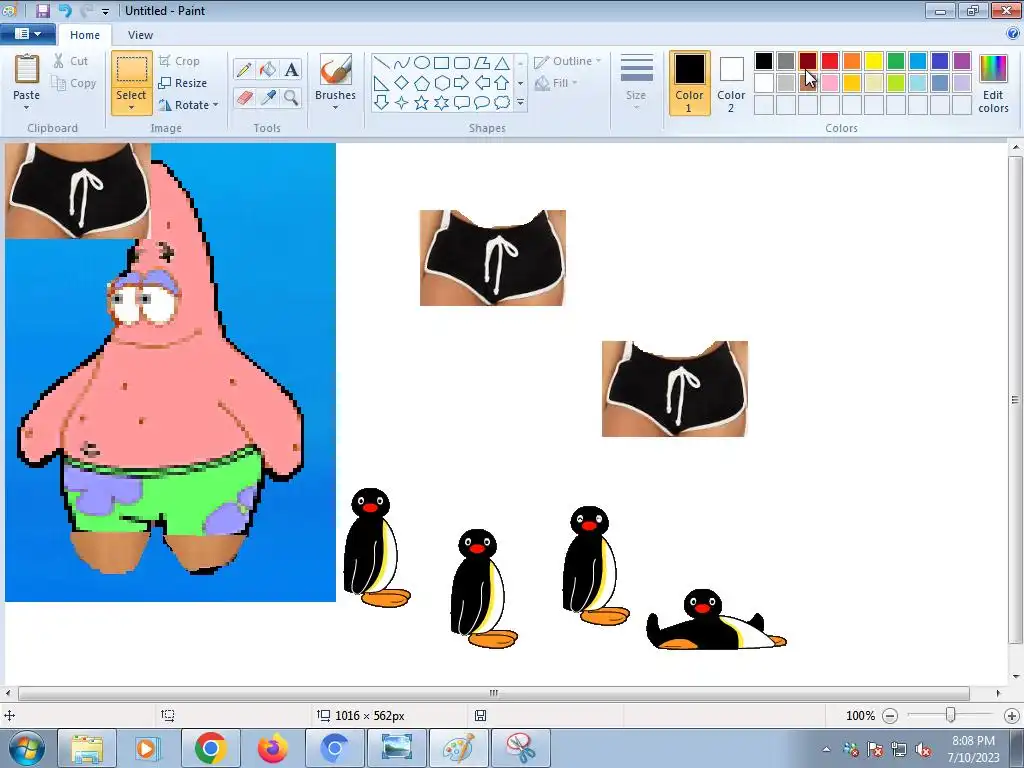This screenshot has width=1024, height=768.
Task: Open the Outline dropdown
Action: (x=568, y=61)
